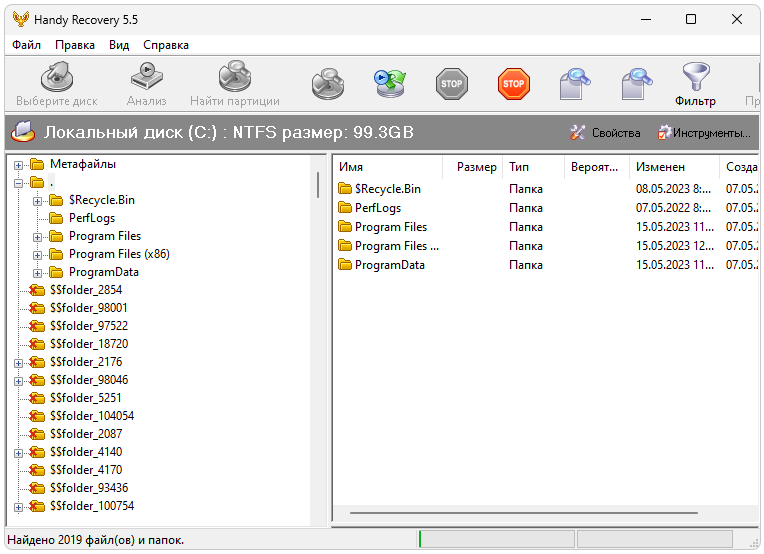This screenshot has width=764, height=554.
Task: Click the PerfLogs folder icon in the tree
Action: coord(56,218)
